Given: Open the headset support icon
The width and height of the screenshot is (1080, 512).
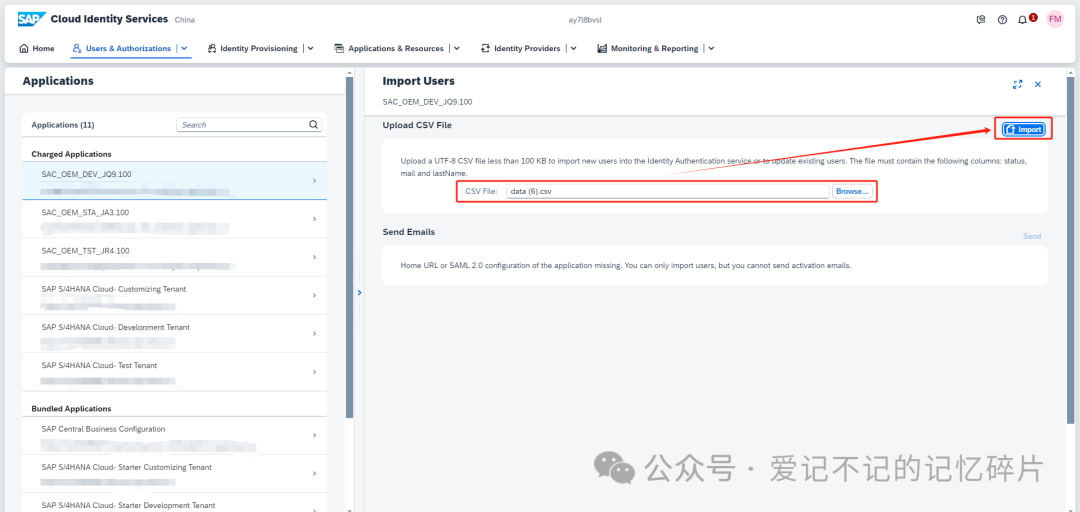Looking at the screenshot, I should point(981,19).
